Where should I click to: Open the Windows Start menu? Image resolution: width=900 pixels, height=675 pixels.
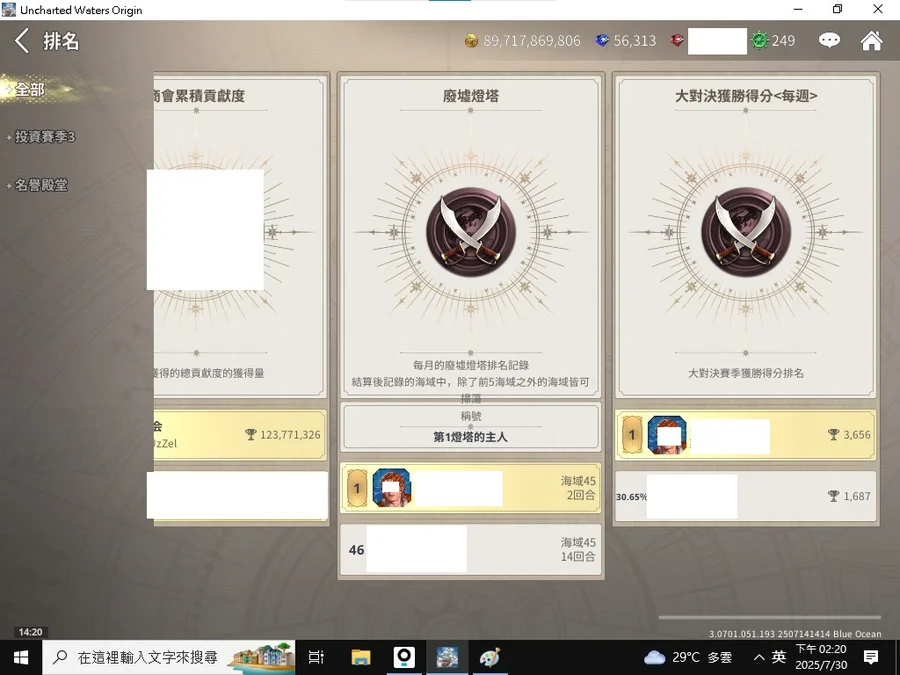point(21,658)
